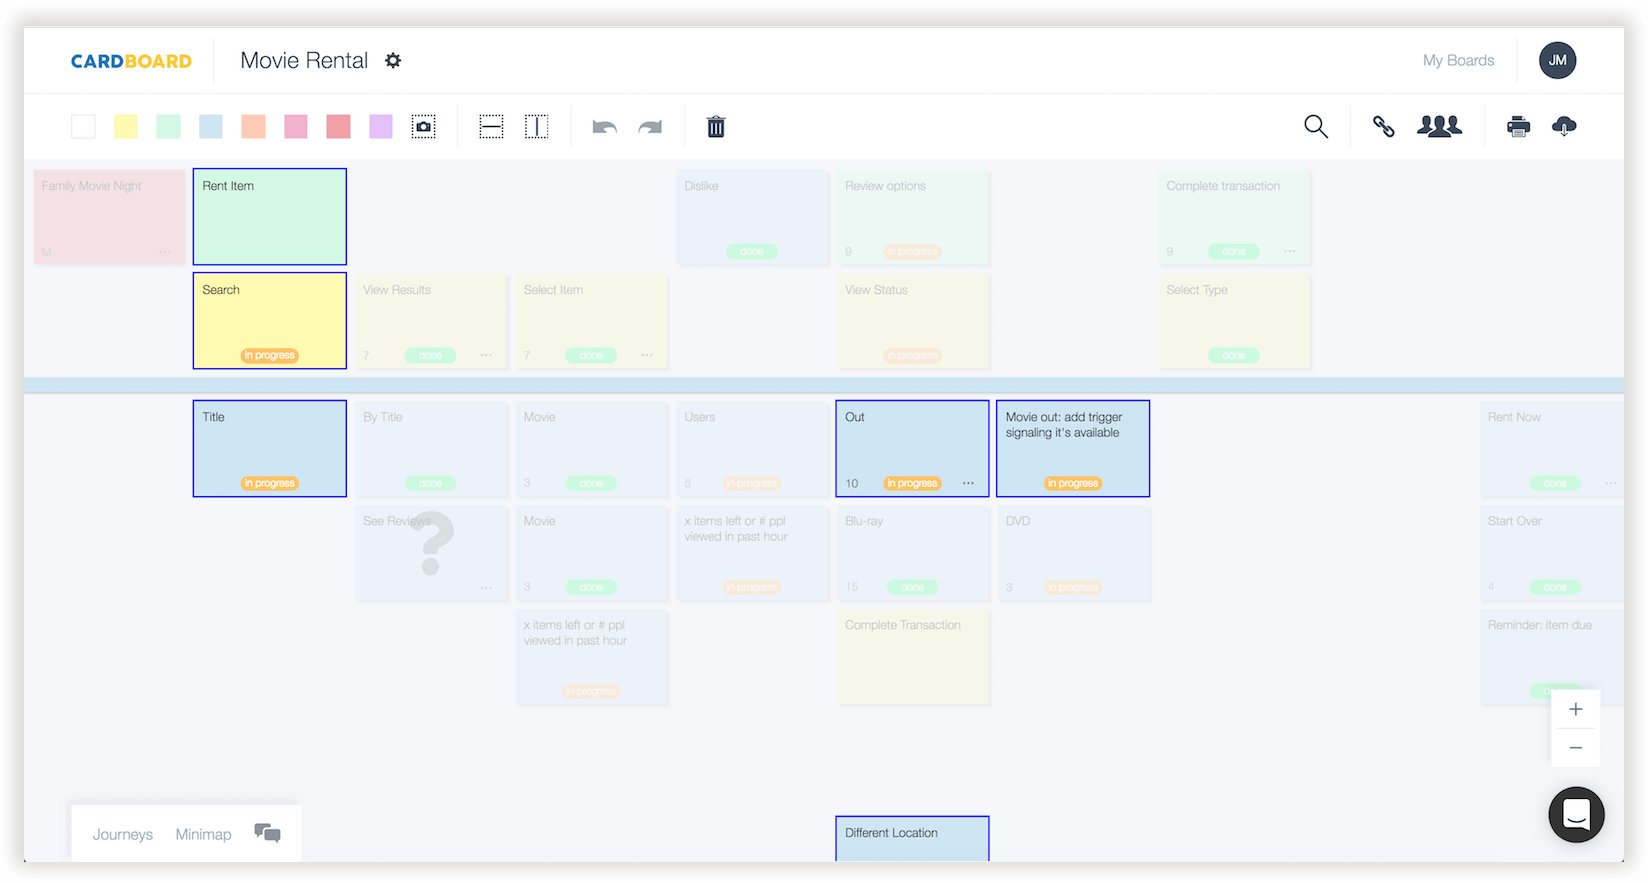1648x883 pixels.
Task: Switch to Journeys tab
Action: (123, 834)
